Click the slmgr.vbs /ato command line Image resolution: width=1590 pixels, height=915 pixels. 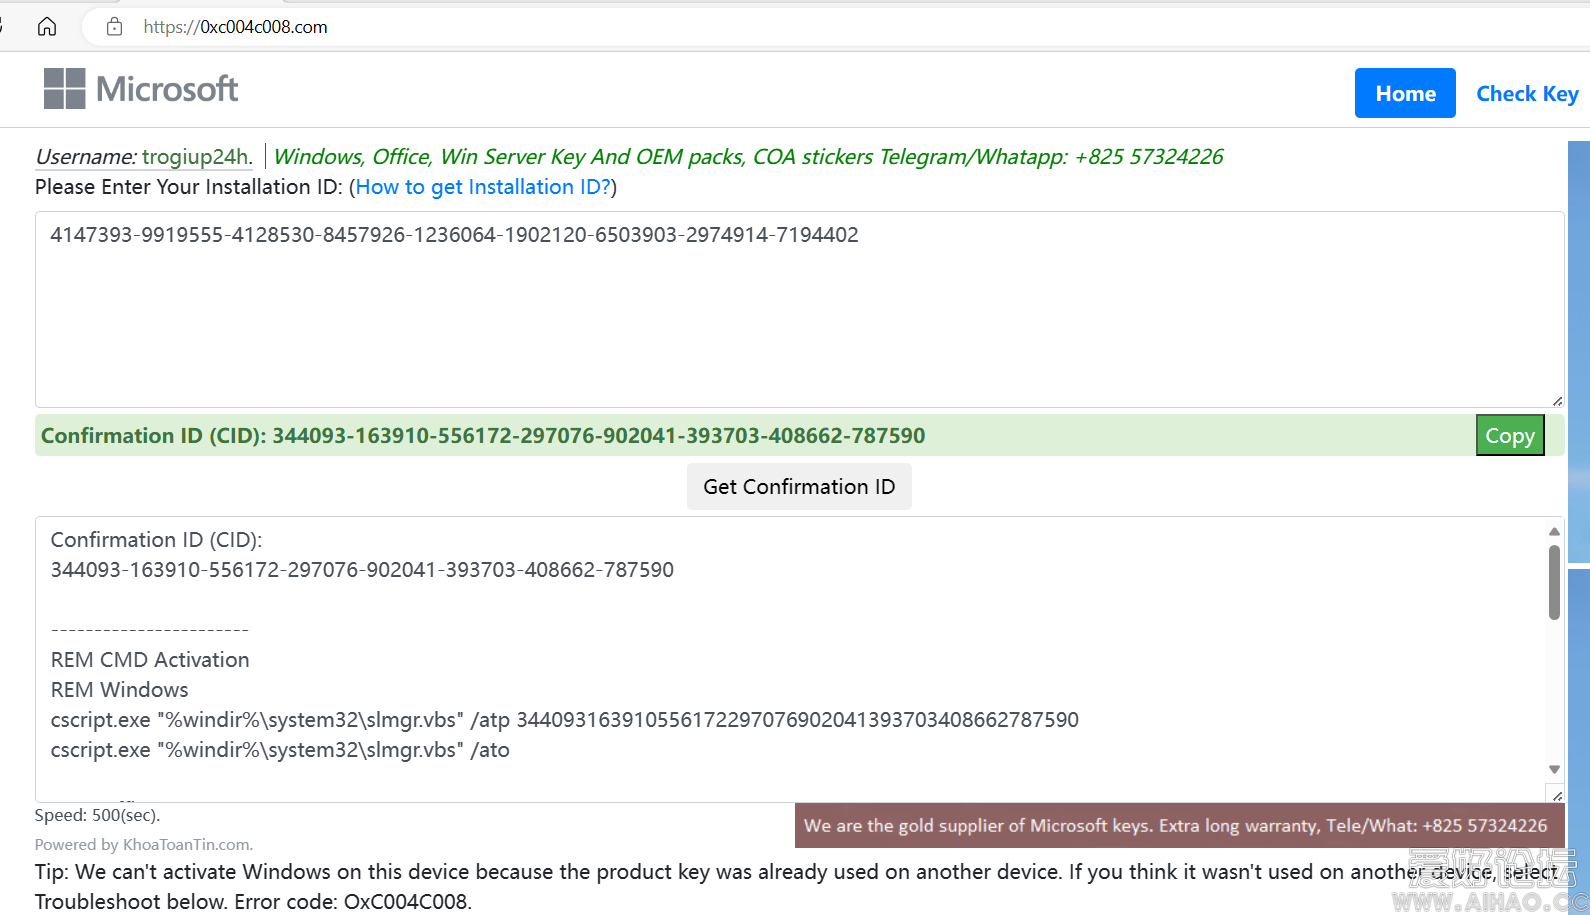point(280,750)
